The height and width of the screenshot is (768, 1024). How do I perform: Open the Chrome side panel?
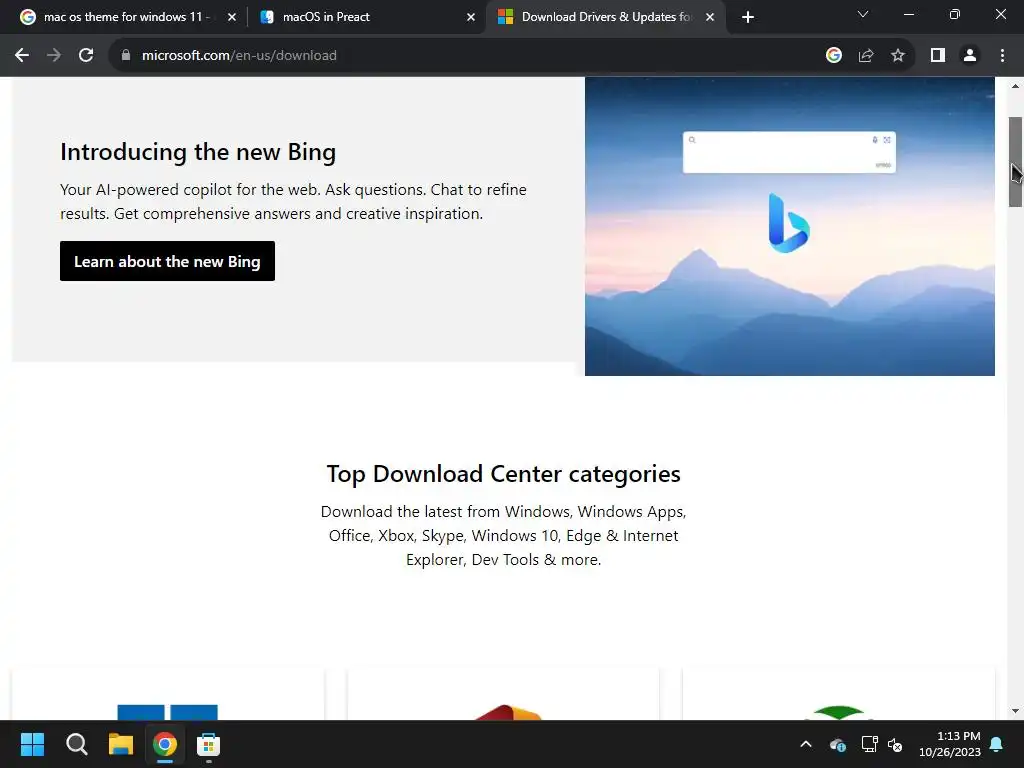(x=938, y=56)
